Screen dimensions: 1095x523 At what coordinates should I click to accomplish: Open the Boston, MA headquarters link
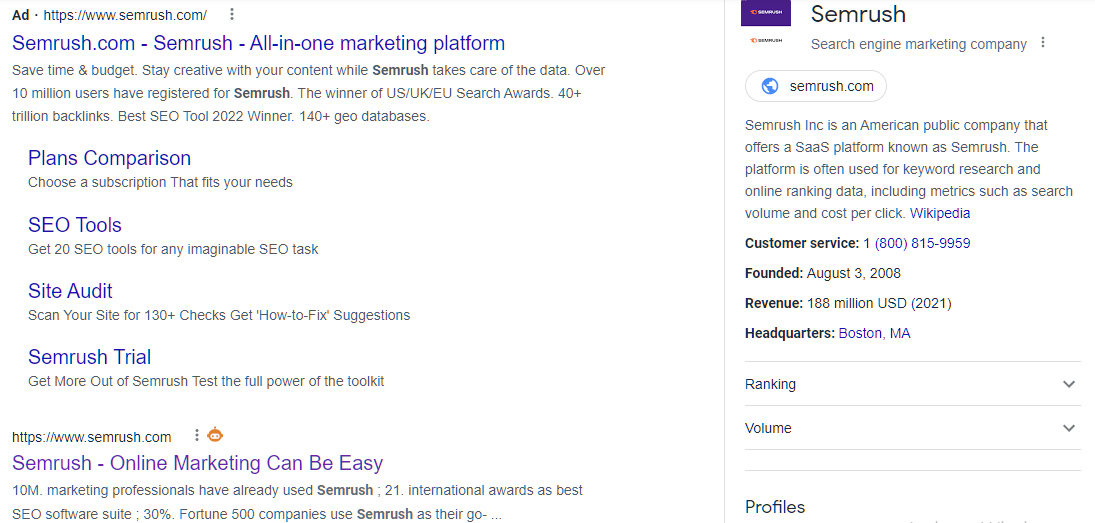tap(874, 333)
